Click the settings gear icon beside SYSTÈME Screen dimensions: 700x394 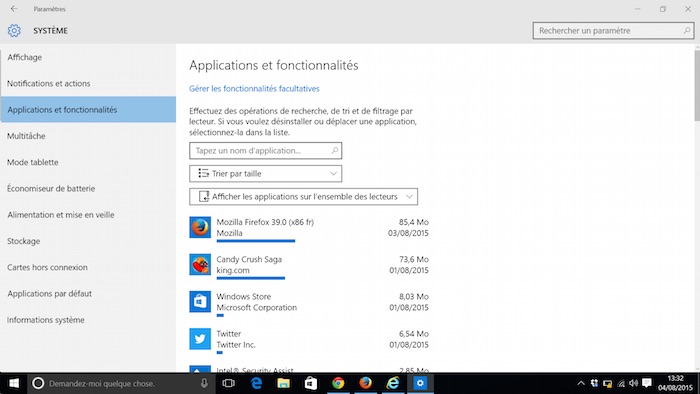click(x=14, y=31)
